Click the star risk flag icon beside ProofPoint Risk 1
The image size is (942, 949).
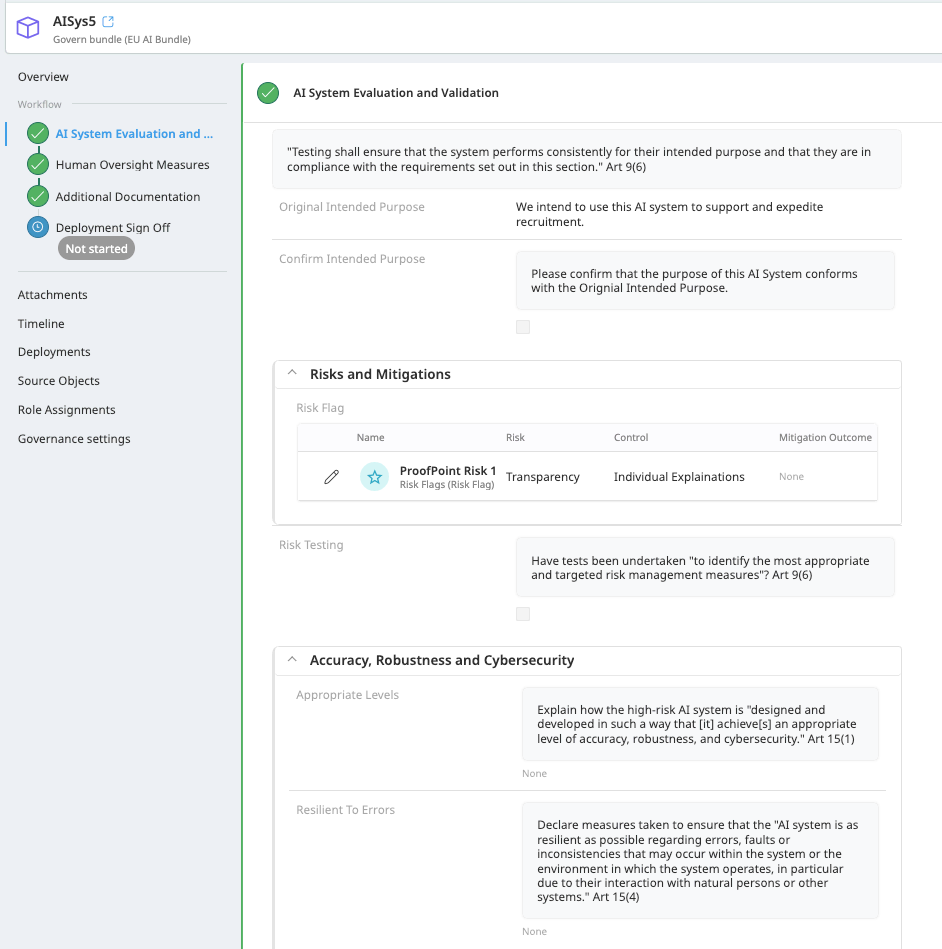coord(374,476)
